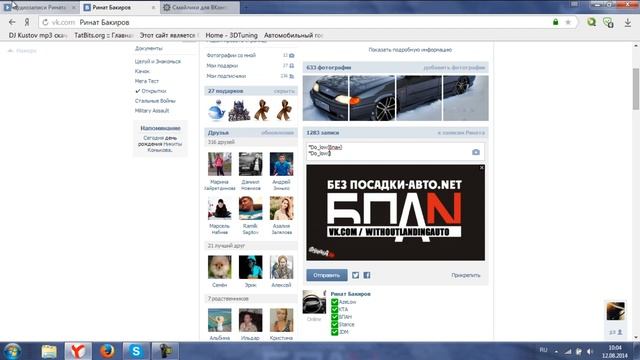Viewport: 640px width, 360px height.
Task: Click the Друзья section header
Action: pos(251,133)
